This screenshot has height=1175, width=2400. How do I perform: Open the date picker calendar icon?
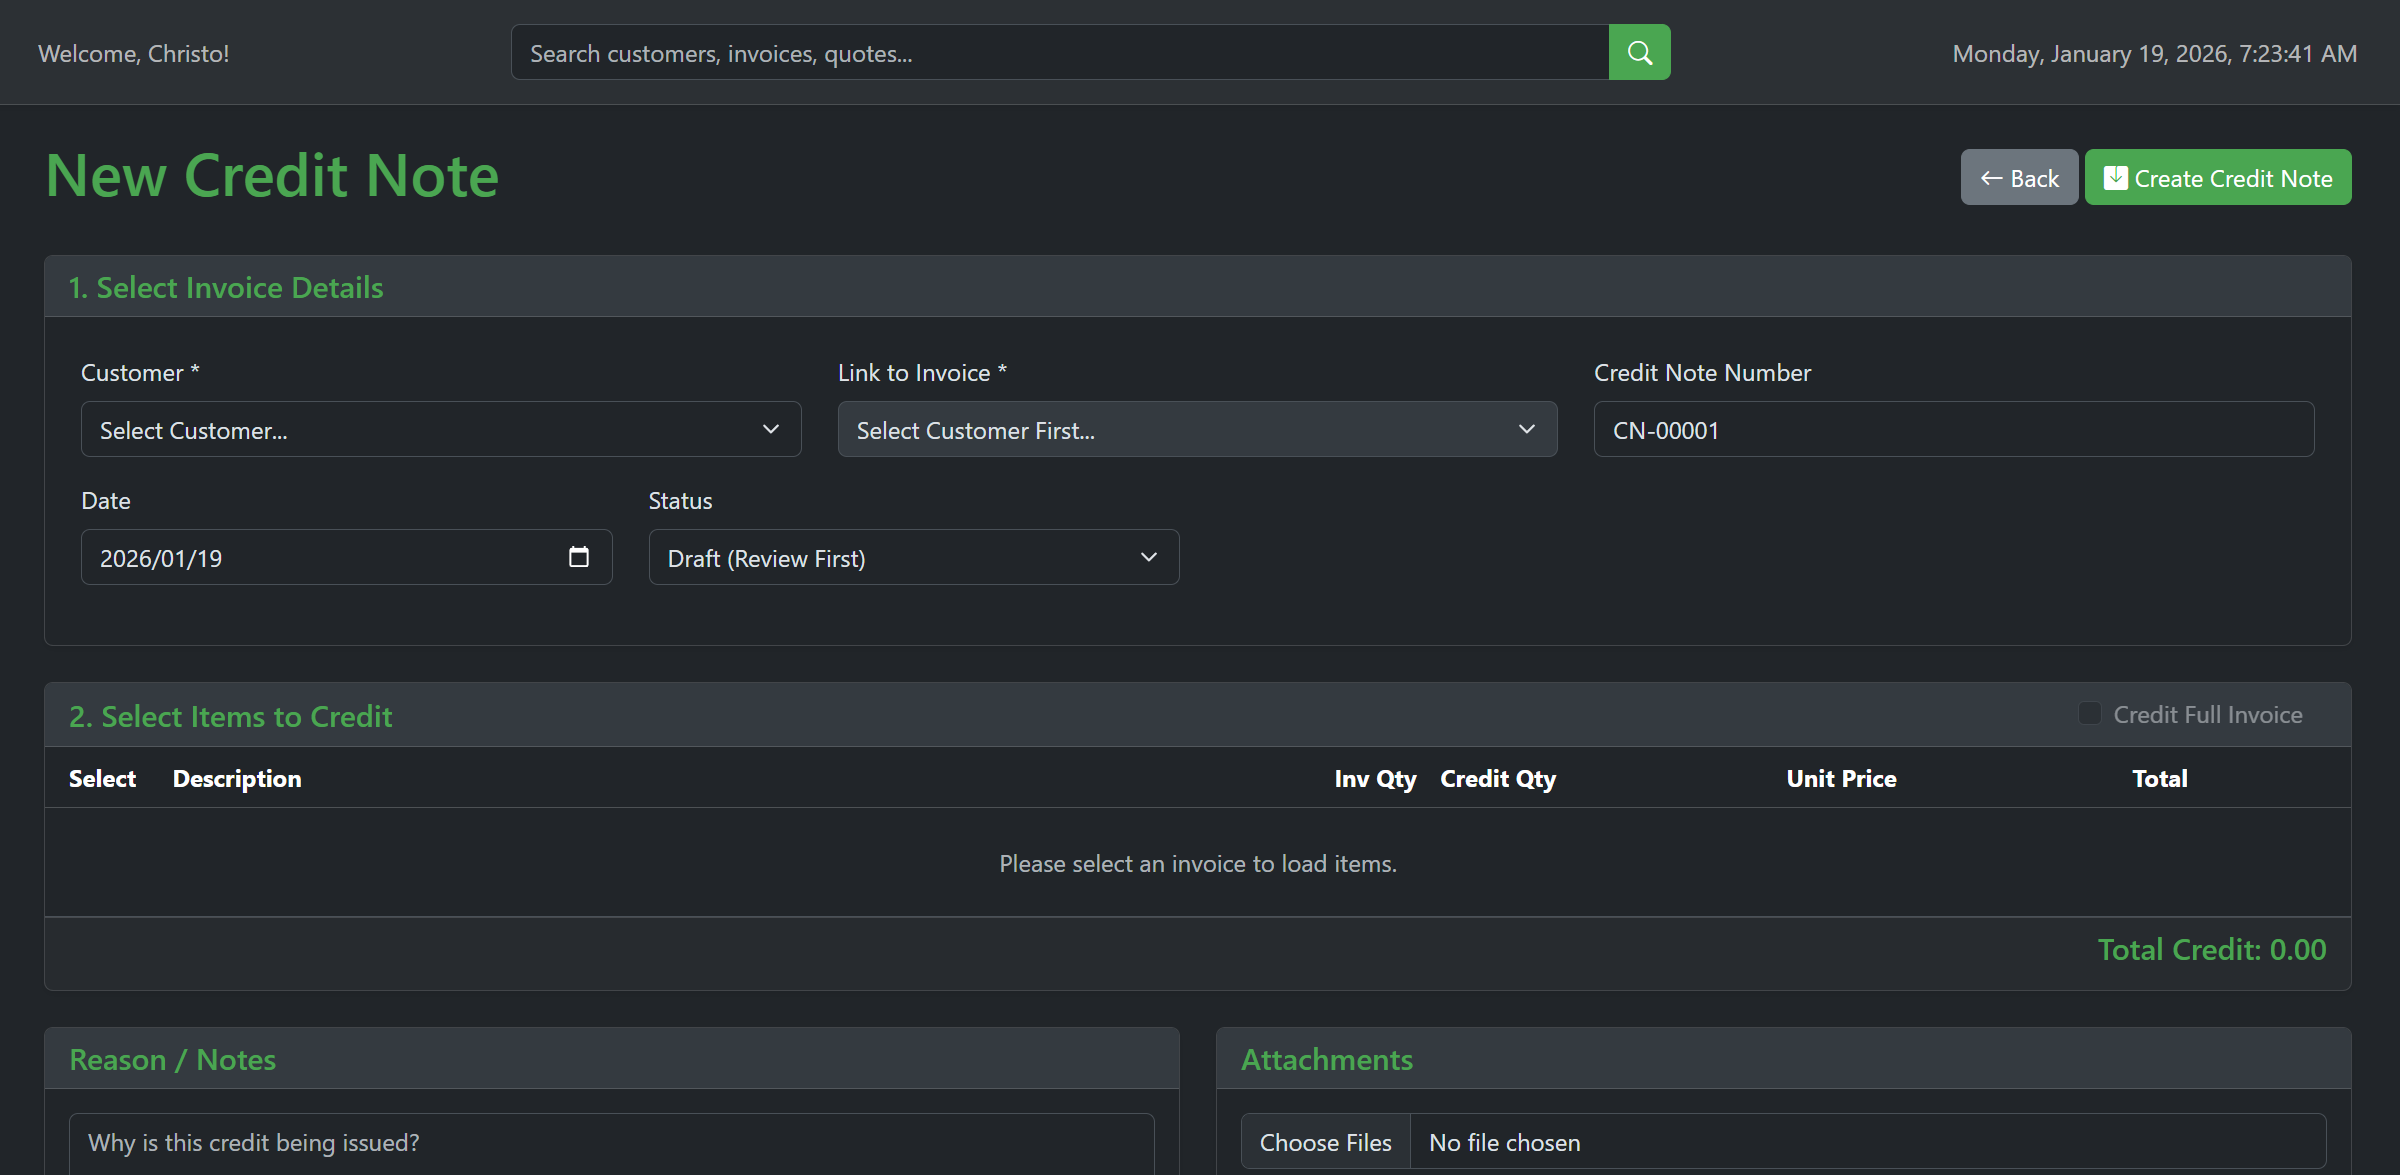tap(578, 557)
